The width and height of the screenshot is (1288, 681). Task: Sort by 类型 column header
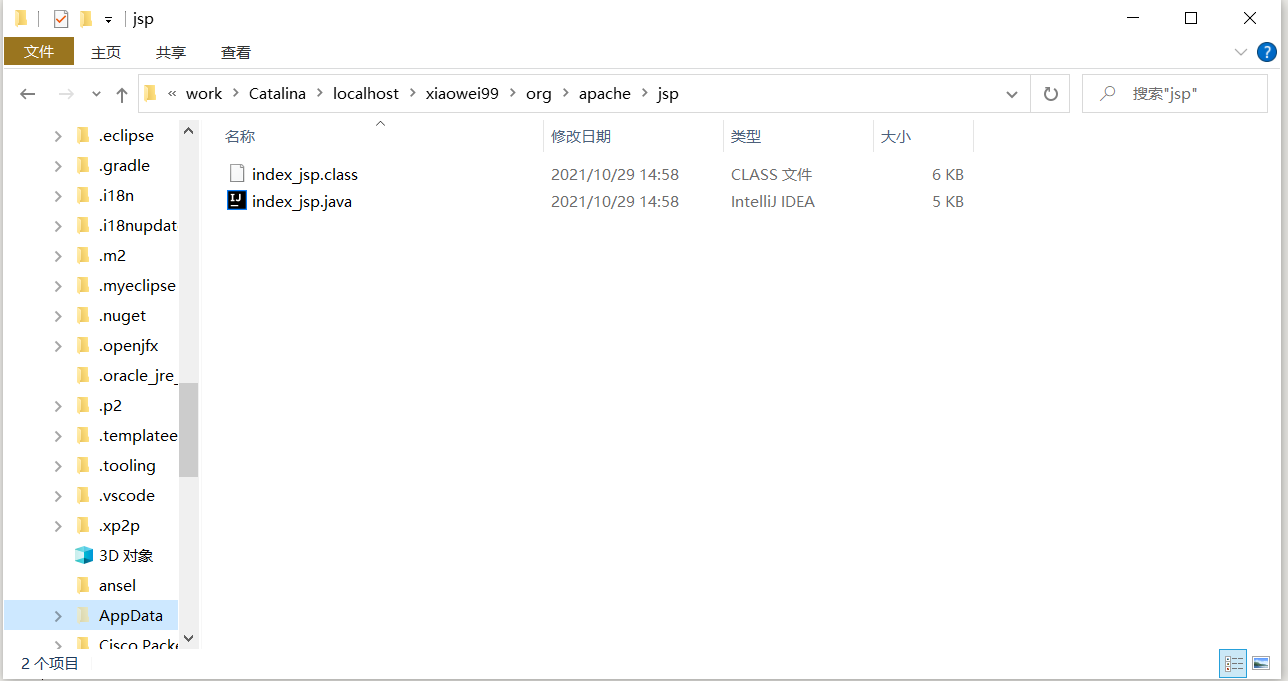click(x=746, y=136)
